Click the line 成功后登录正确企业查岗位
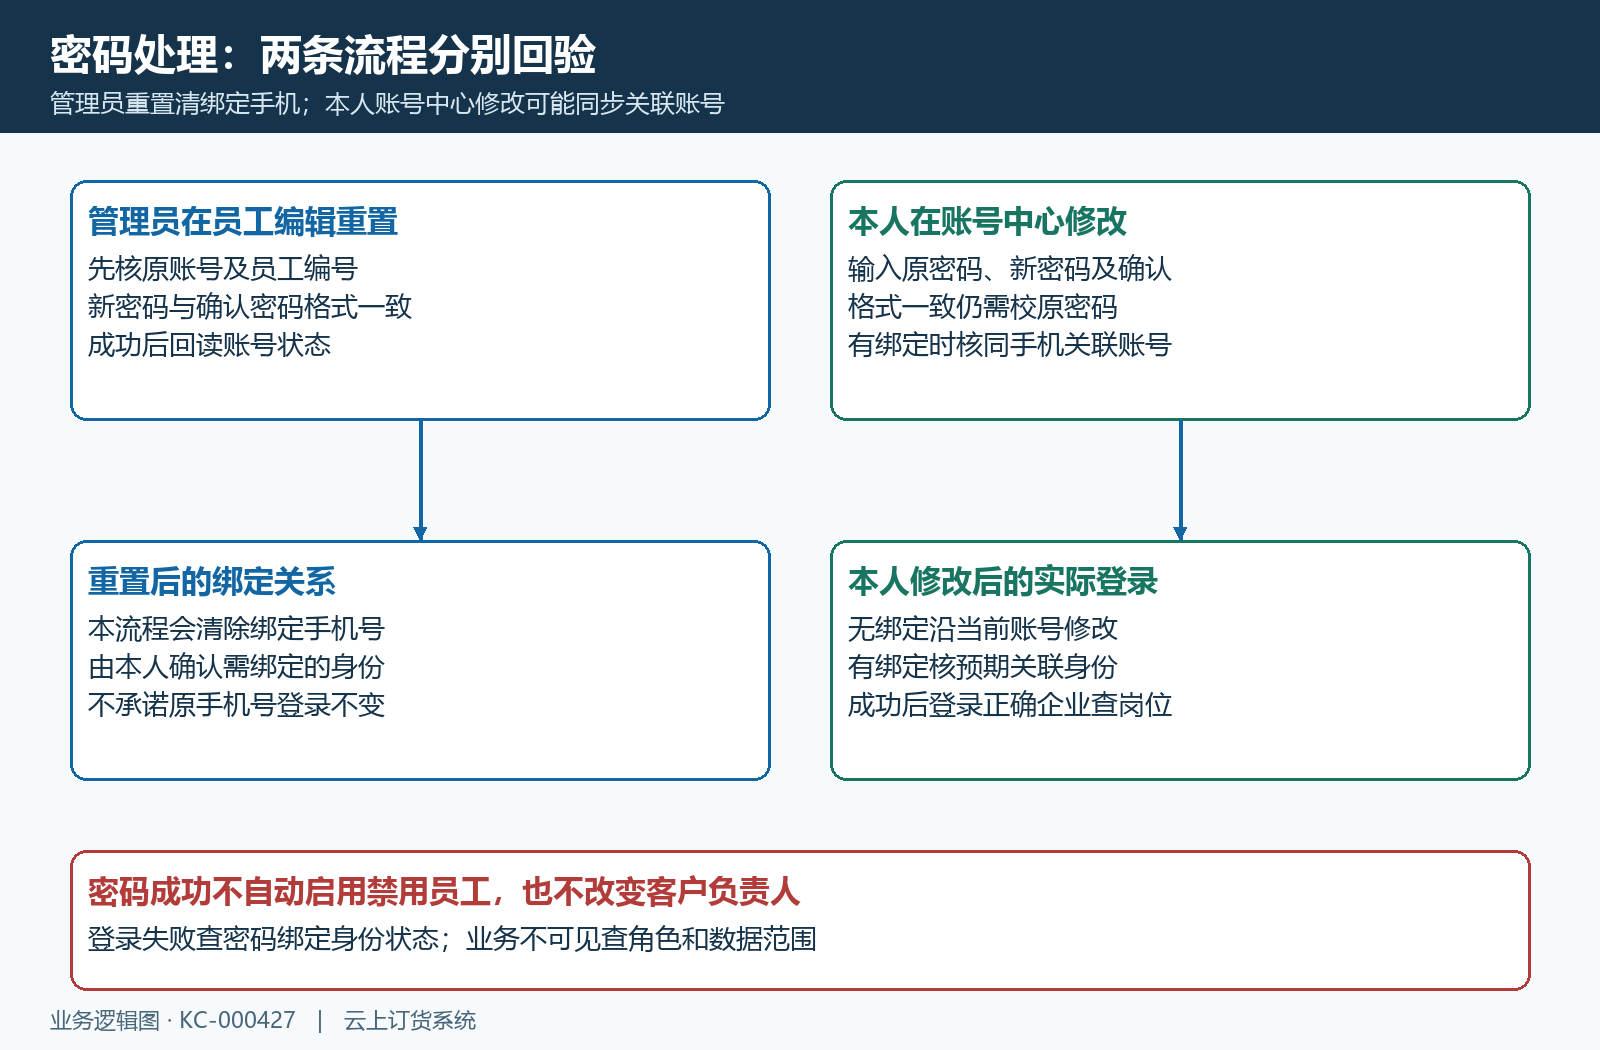The height and width of the screenshot is (1050, 1600). [1009, 705]
